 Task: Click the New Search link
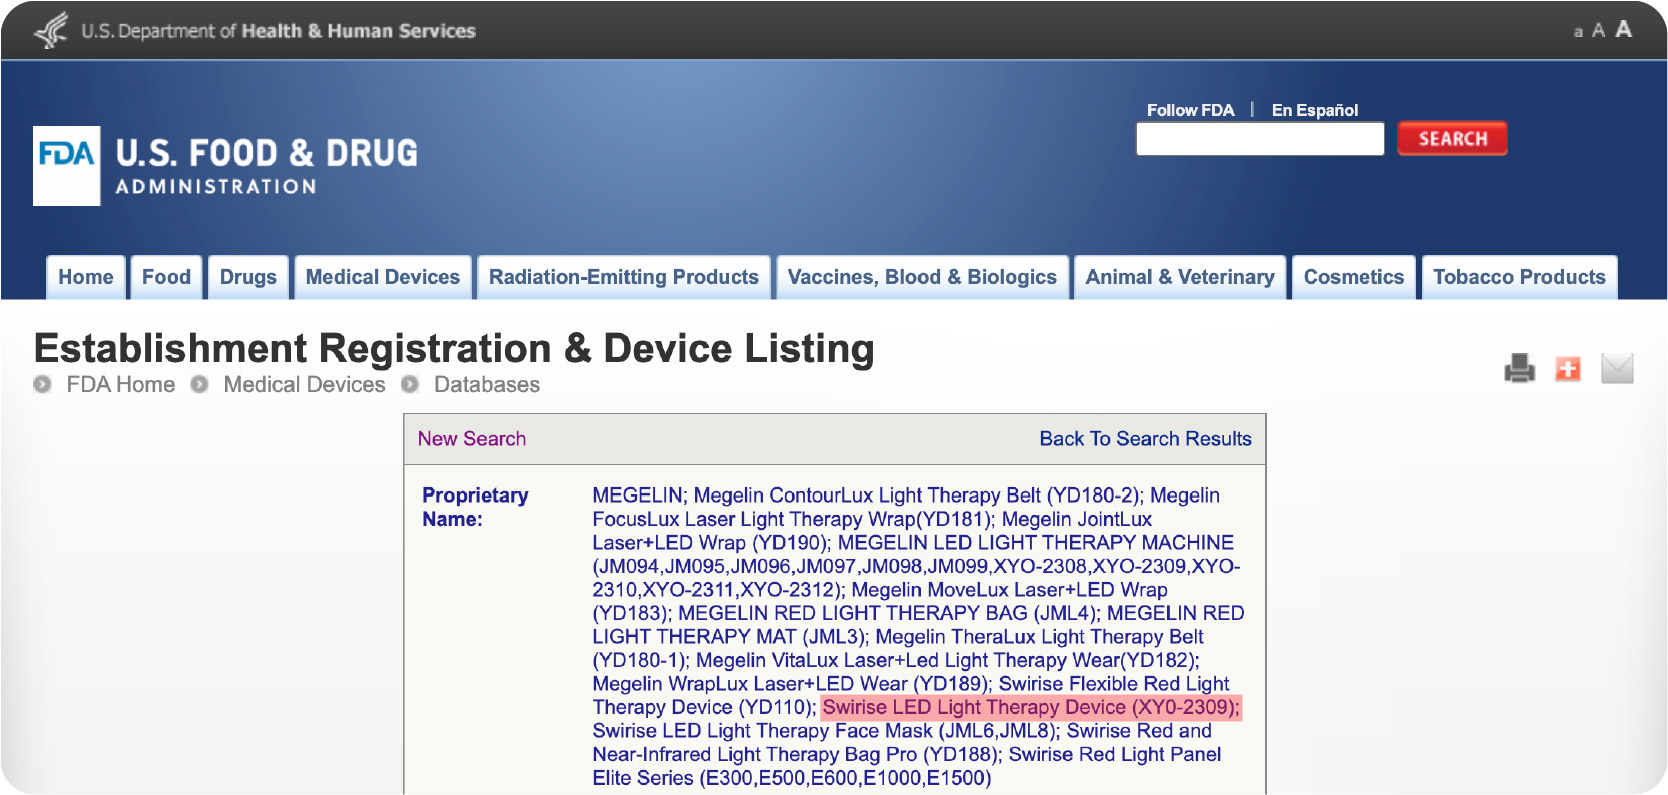point(471,439)
